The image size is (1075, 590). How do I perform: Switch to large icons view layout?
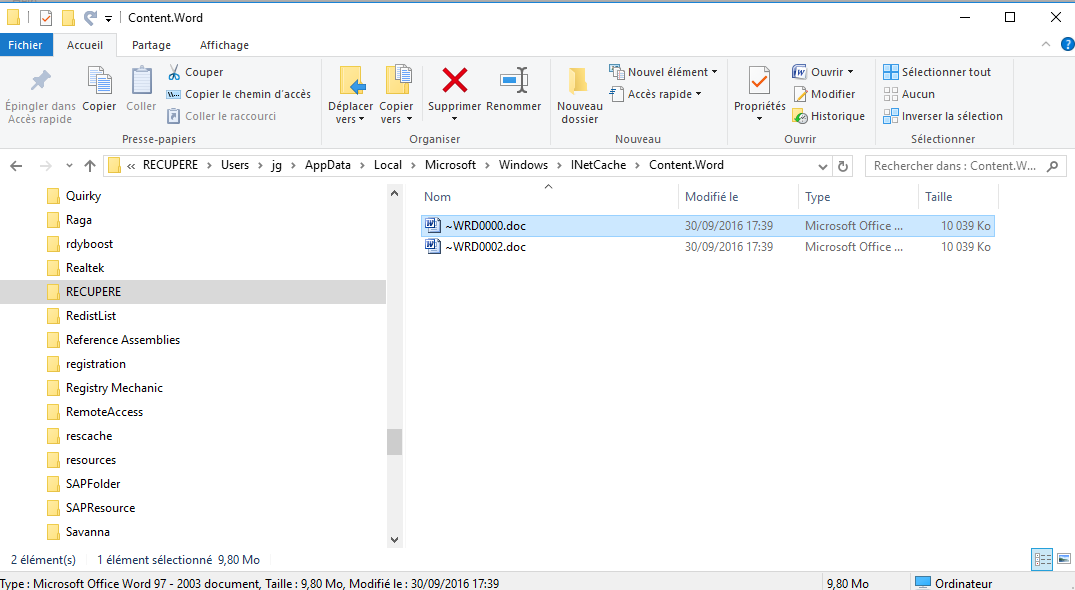point(1063,559)
